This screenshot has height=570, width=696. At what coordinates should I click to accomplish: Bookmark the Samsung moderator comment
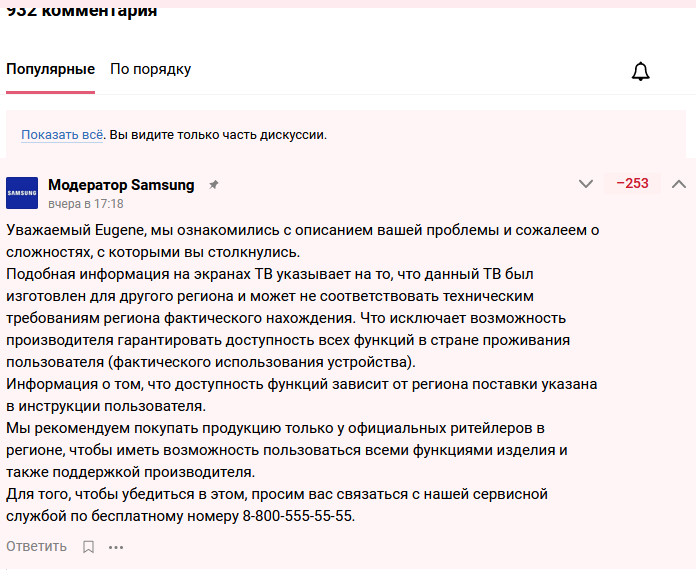click(88, 547)
